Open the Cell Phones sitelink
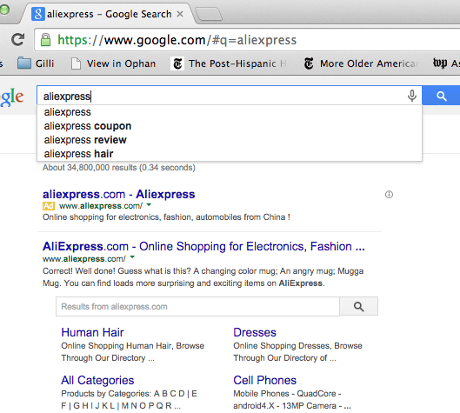The height and width of the screenshot is (413, 460). coord(265,380)
